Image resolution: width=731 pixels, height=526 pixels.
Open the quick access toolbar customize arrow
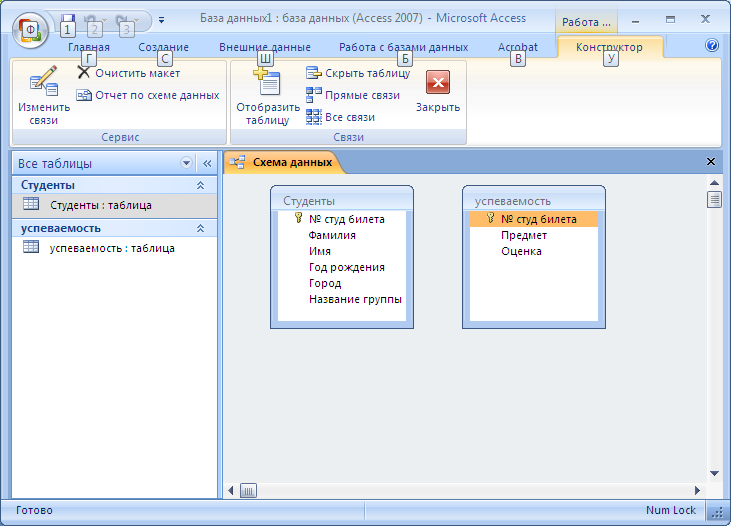(x=161, y=20)
